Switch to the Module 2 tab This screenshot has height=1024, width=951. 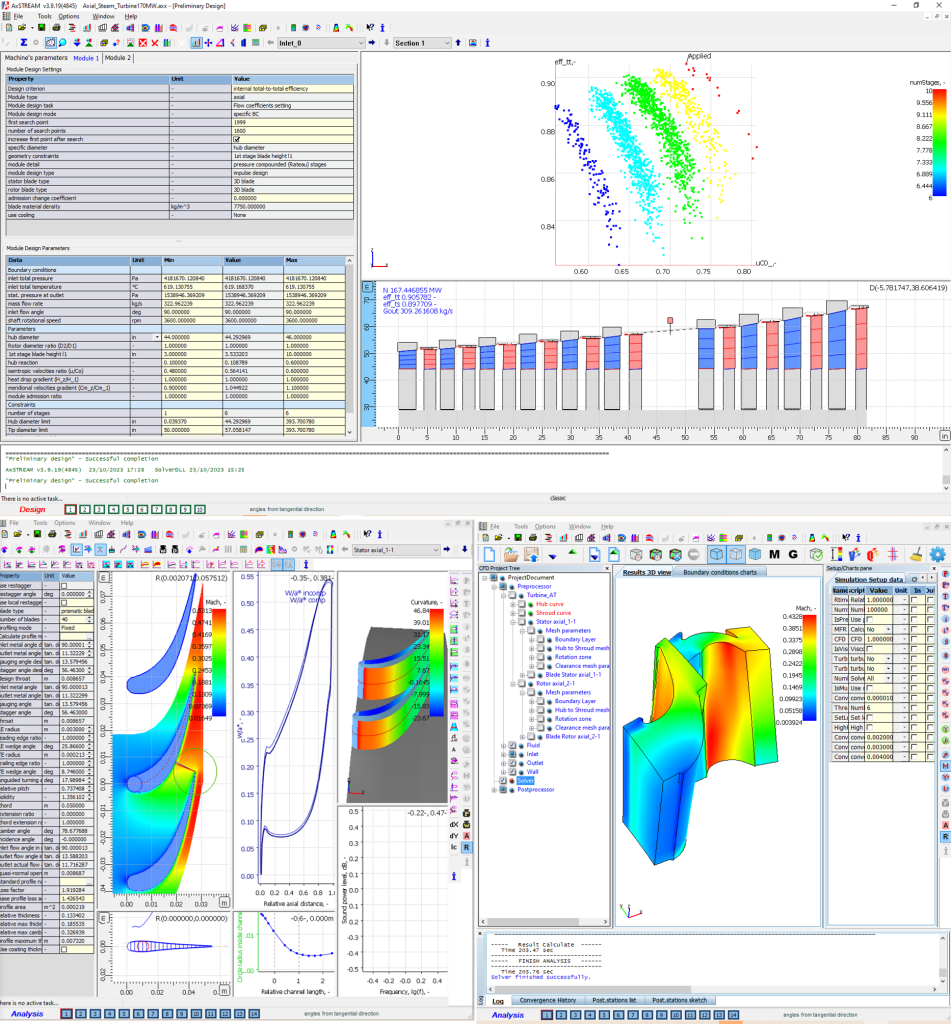[118, 58]
